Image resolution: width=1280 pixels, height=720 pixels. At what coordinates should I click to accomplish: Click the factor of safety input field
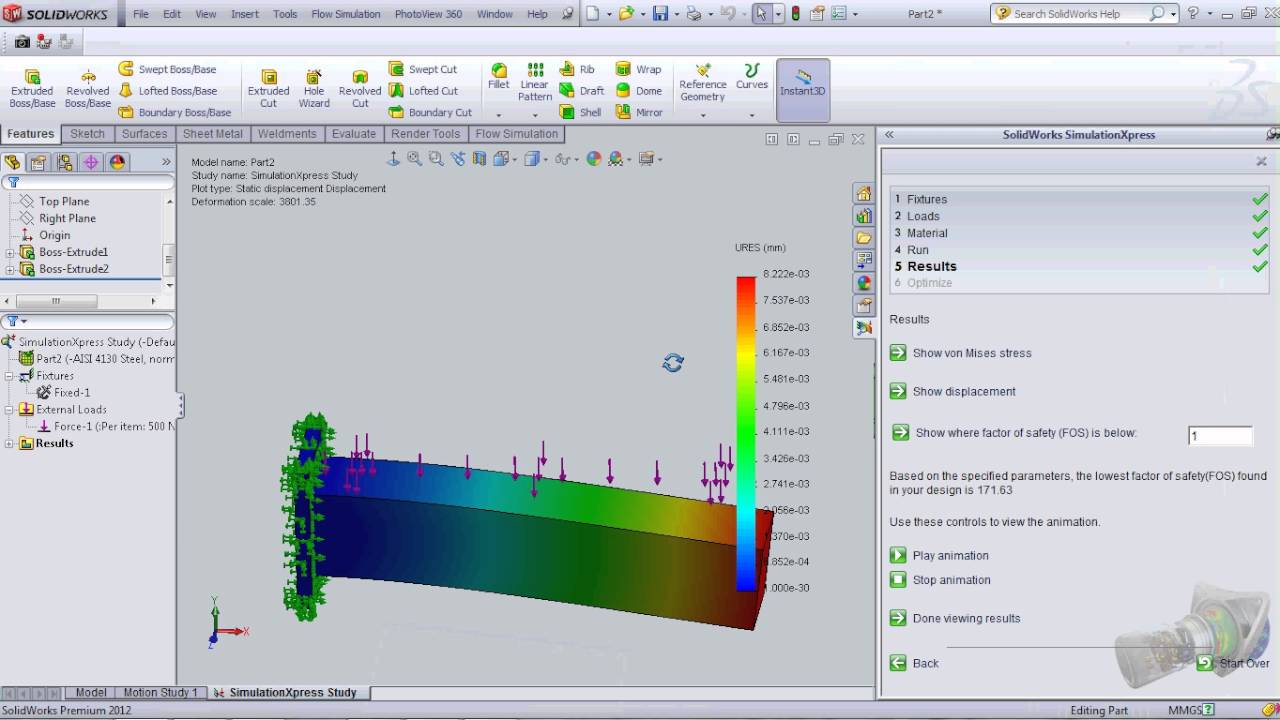click(x=1220, y=436)
